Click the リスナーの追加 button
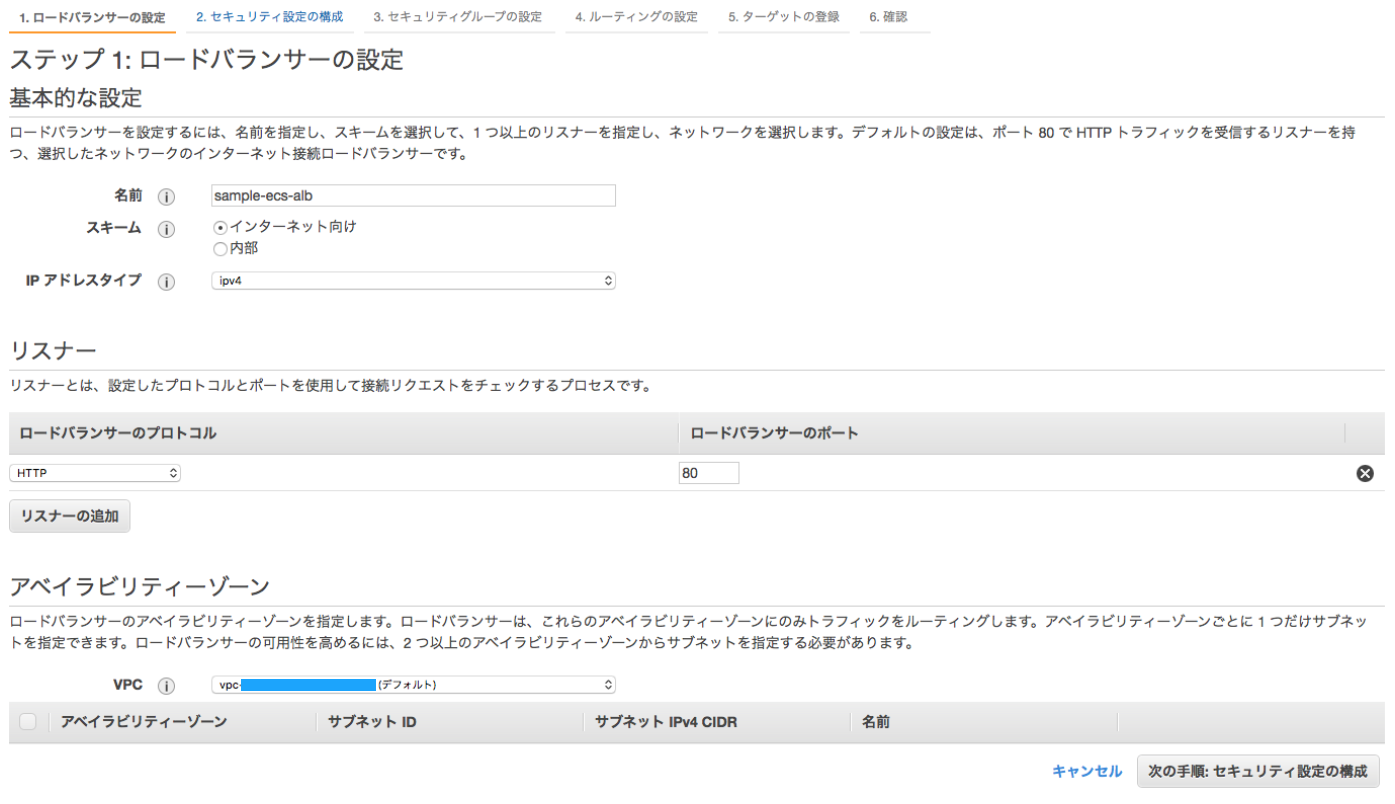Viewport: 1395px width, 804px height. click(70, 516)
